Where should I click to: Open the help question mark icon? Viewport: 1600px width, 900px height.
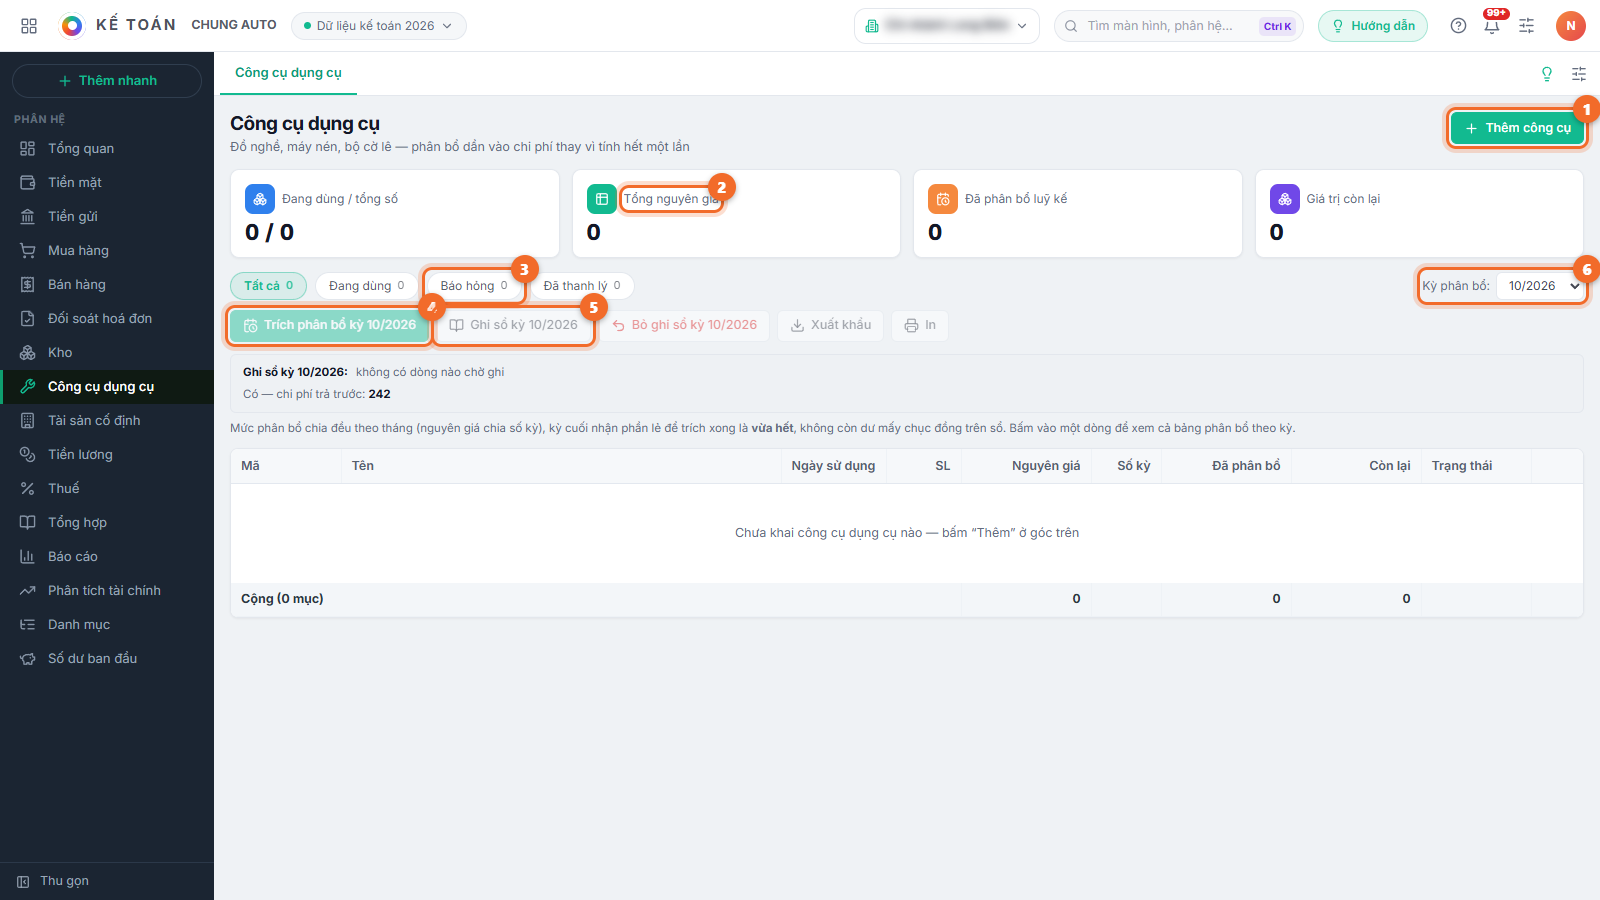click(x=1458, y=26)
